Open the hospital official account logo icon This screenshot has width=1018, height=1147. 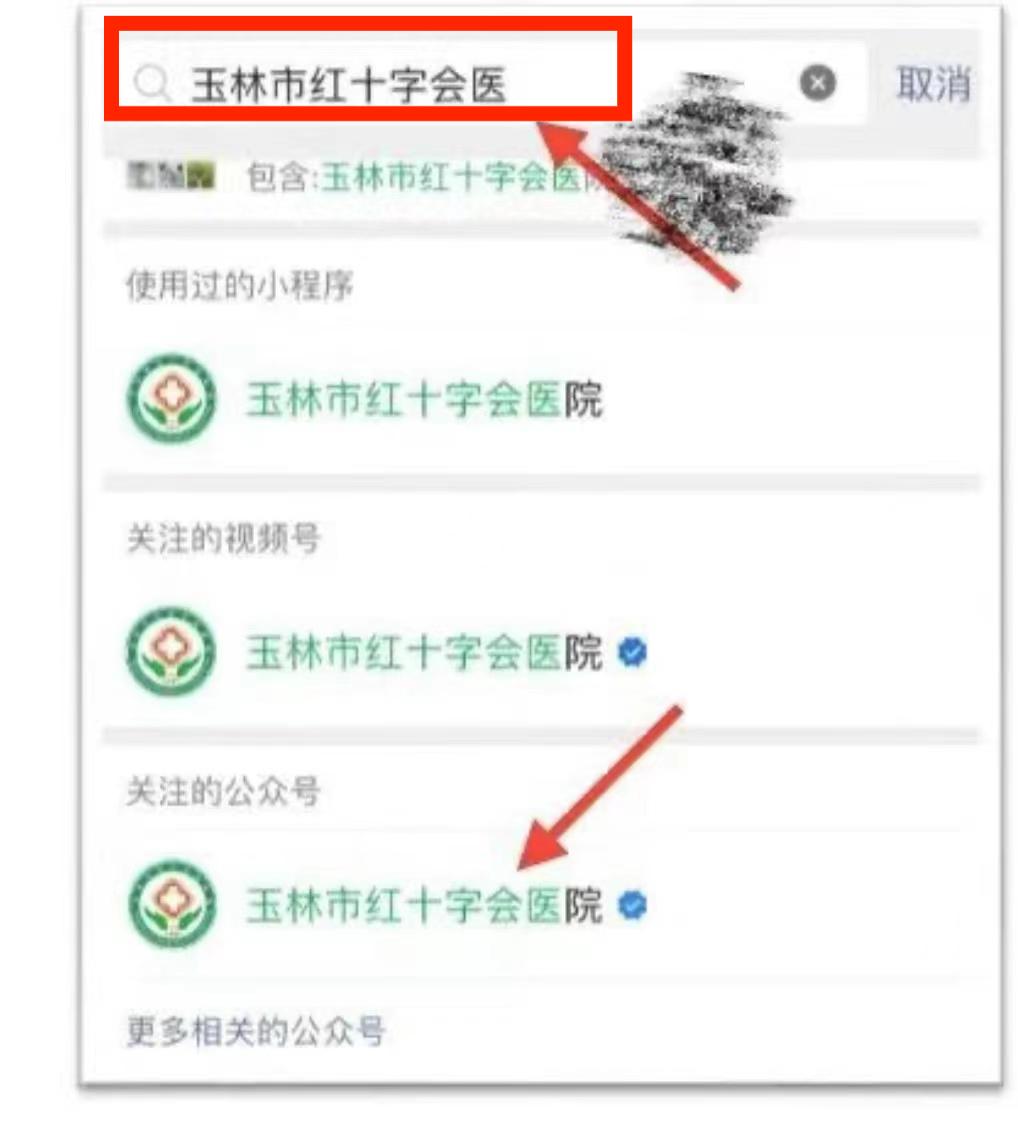coord(172,905)
